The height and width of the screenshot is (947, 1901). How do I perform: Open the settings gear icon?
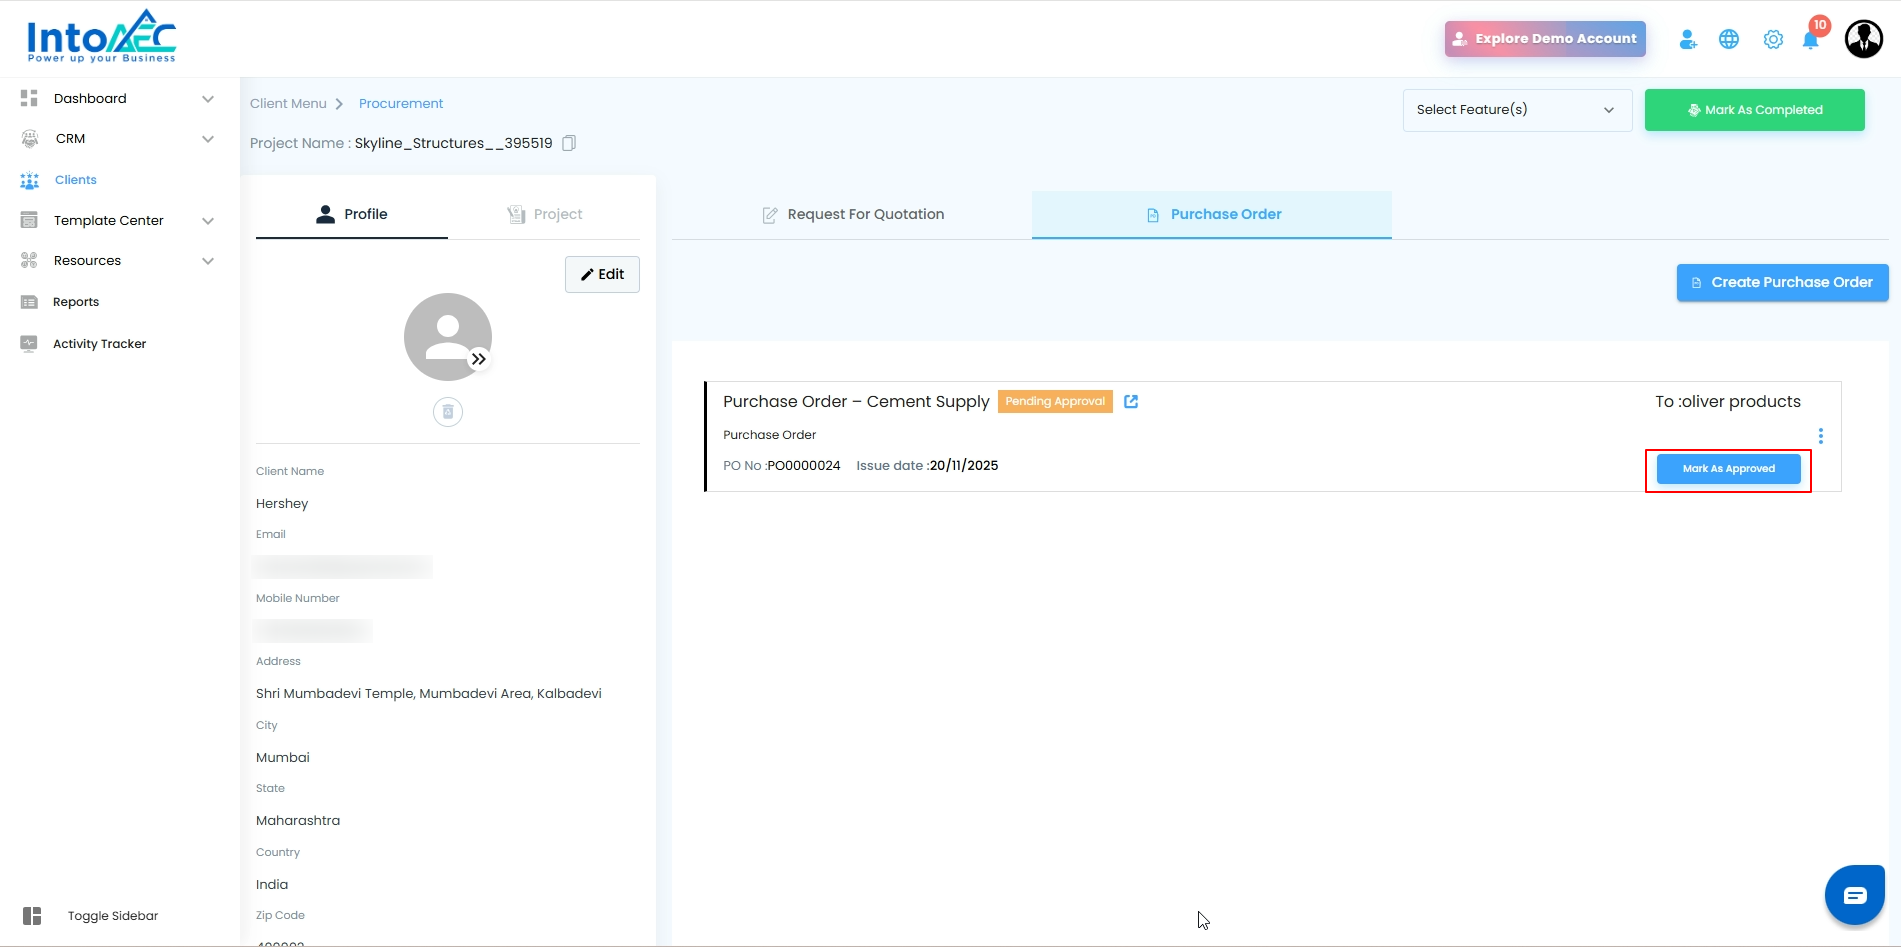[1773, 39]
